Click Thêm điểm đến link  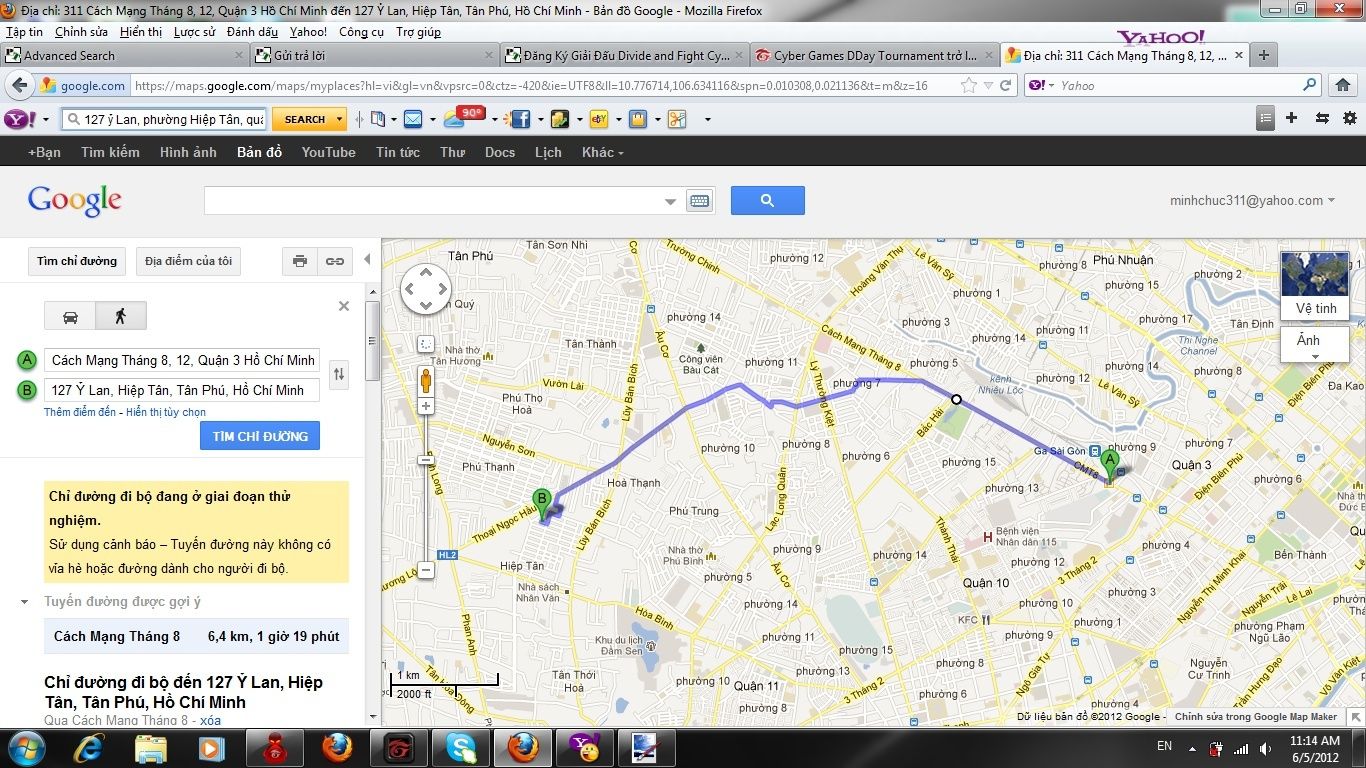[x=80, y=412]
